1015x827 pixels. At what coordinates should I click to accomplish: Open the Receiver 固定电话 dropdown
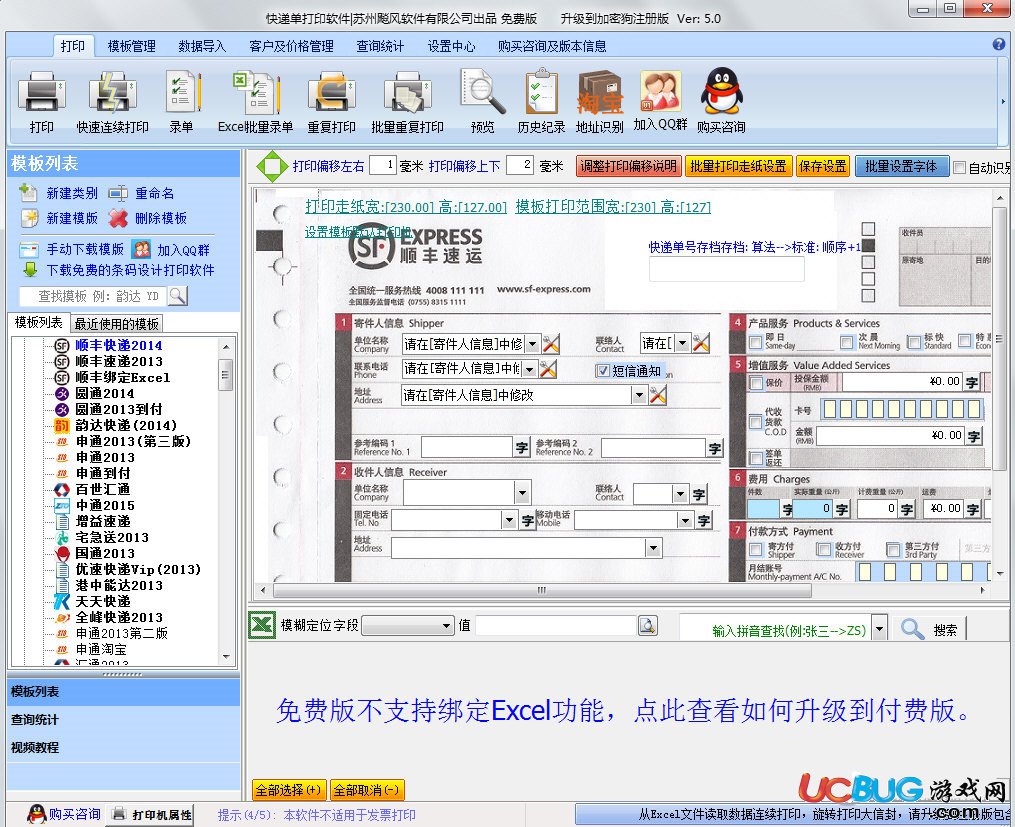(509, 520)
